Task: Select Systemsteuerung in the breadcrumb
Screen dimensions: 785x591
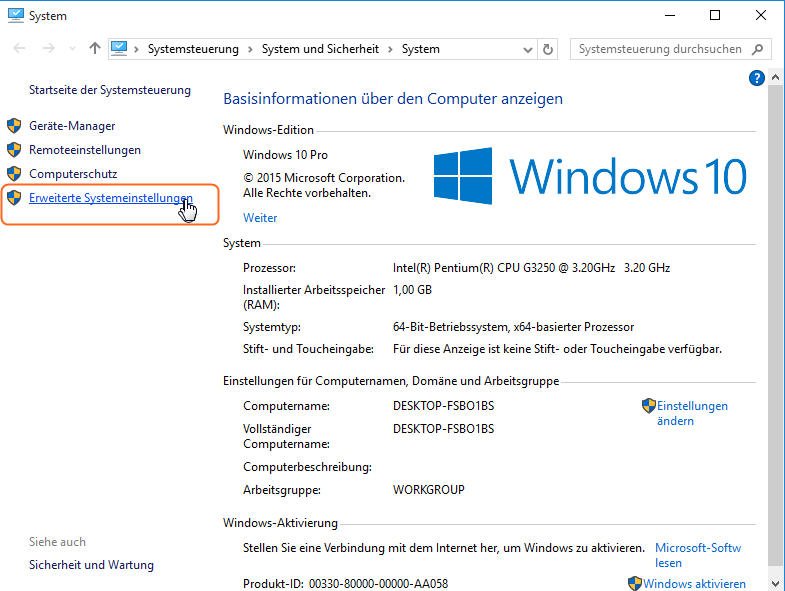Action: 193,49
